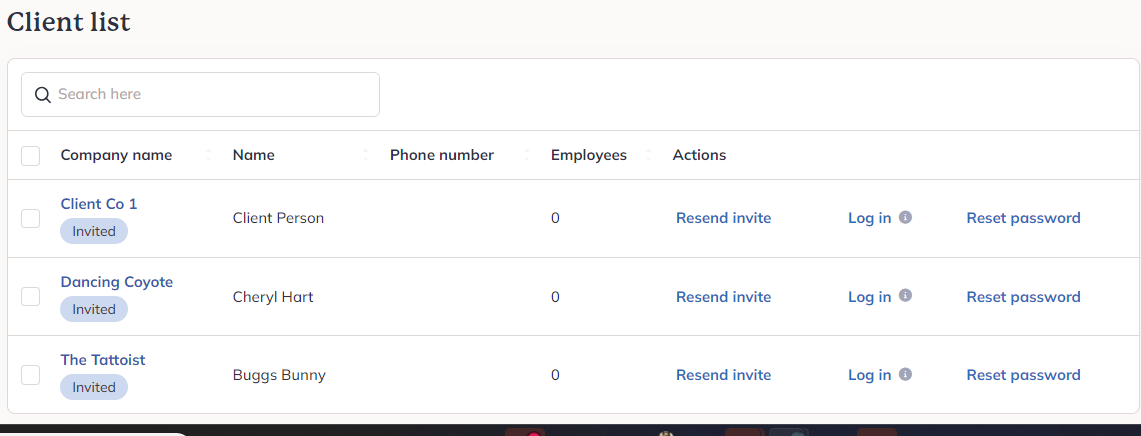Sort by Name column arrows

pyautogui.click(x=365, y=155)
